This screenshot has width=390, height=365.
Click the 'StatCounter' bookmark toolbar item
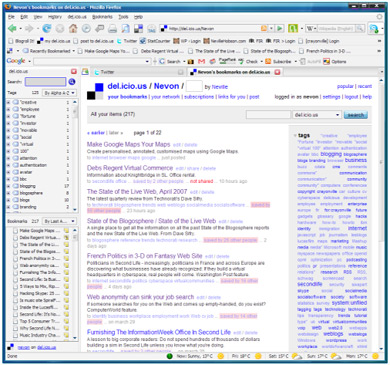pos(155,41)
